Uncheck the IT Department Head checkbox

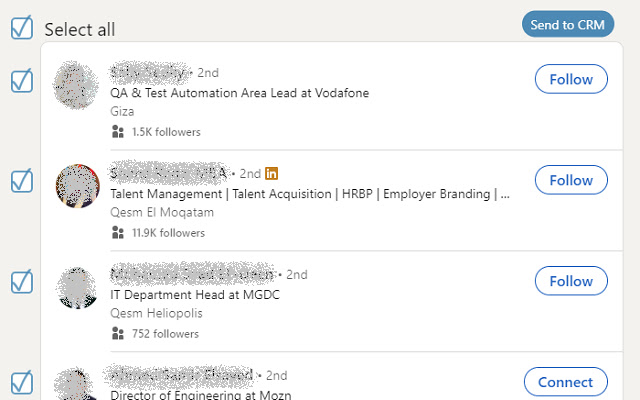[x=22, y=282]
